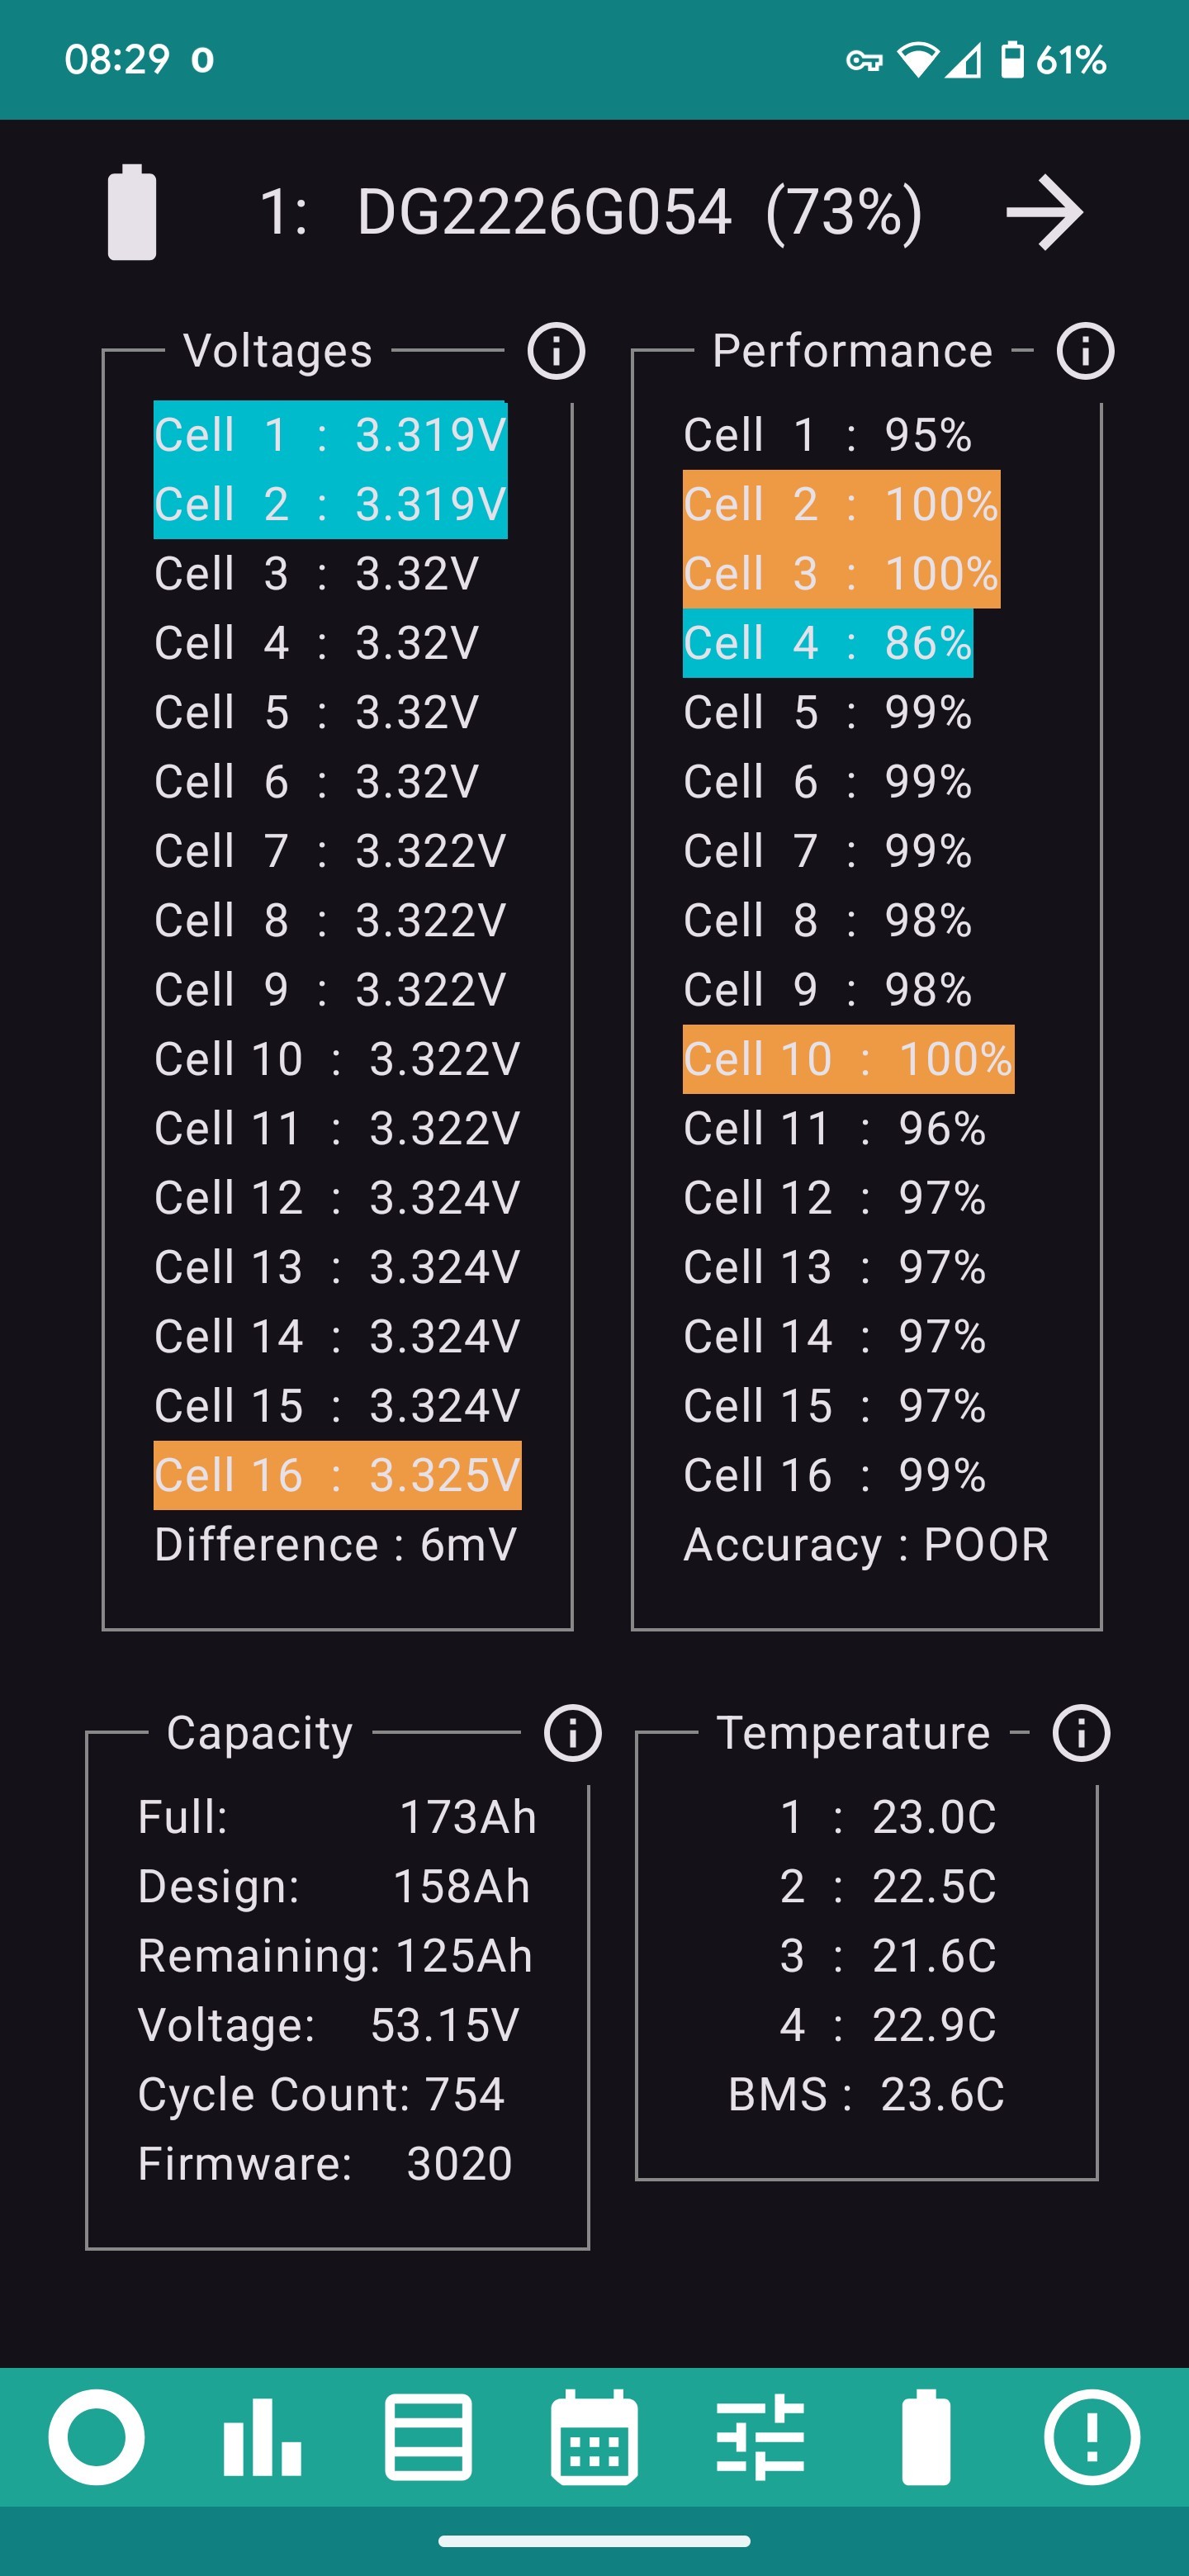Tap the battery icon beside DG2226G054

132,212
